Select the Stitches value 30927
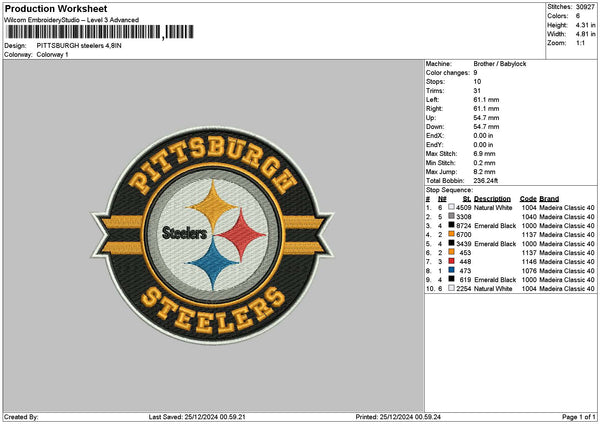 point(585,7)
